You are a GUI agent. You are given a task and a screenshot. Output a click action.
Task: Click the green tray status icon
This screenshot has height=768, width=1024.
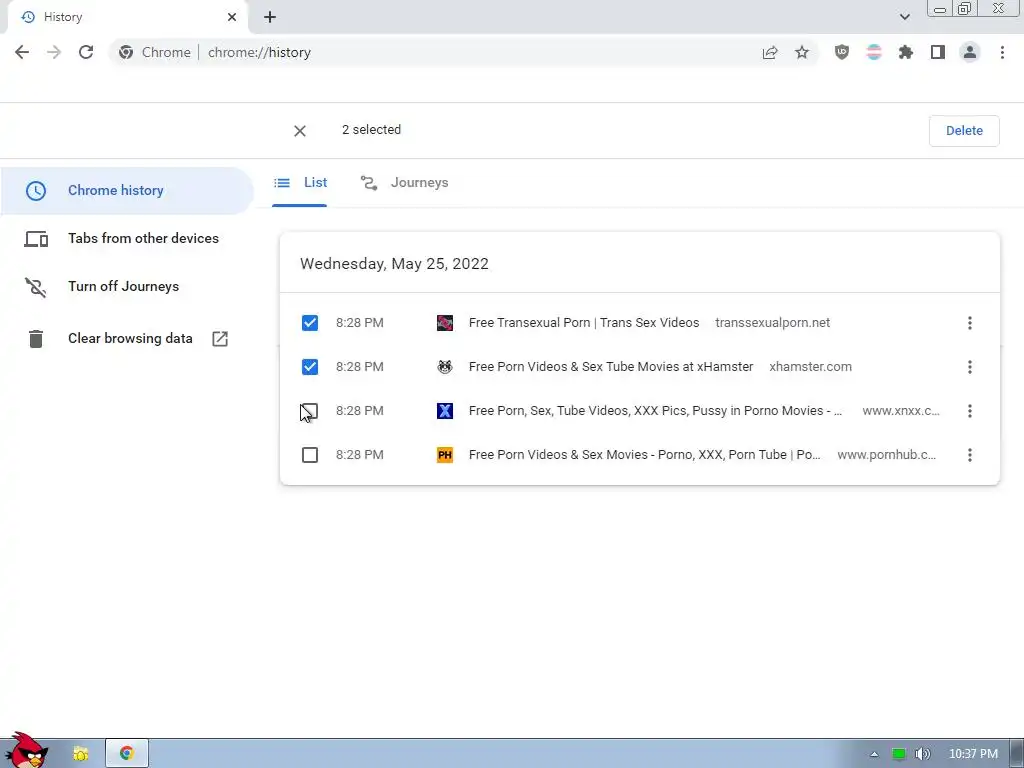899,754
